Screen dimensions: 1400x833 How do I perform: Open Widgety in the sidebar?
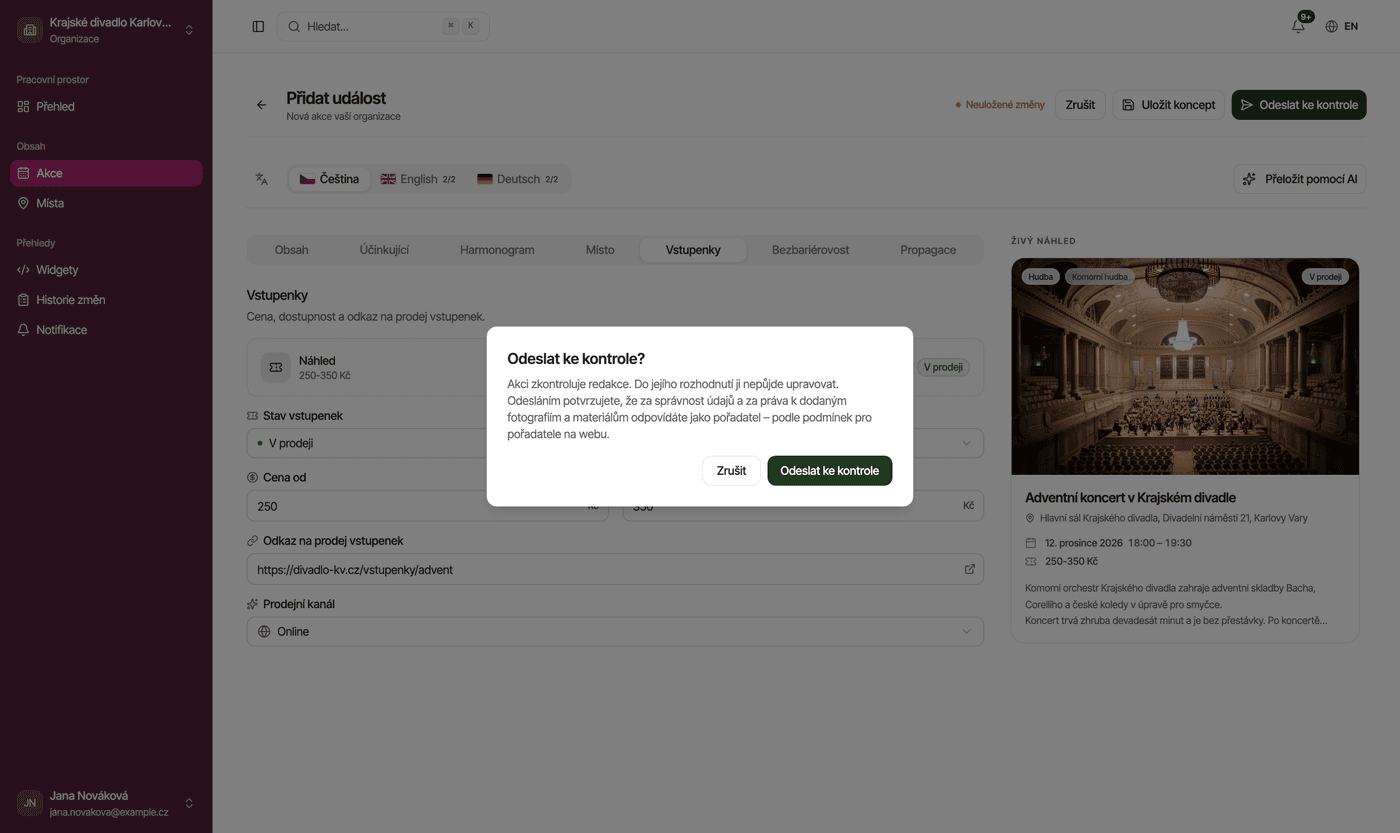pyautogui.click(x=106, y=270)
